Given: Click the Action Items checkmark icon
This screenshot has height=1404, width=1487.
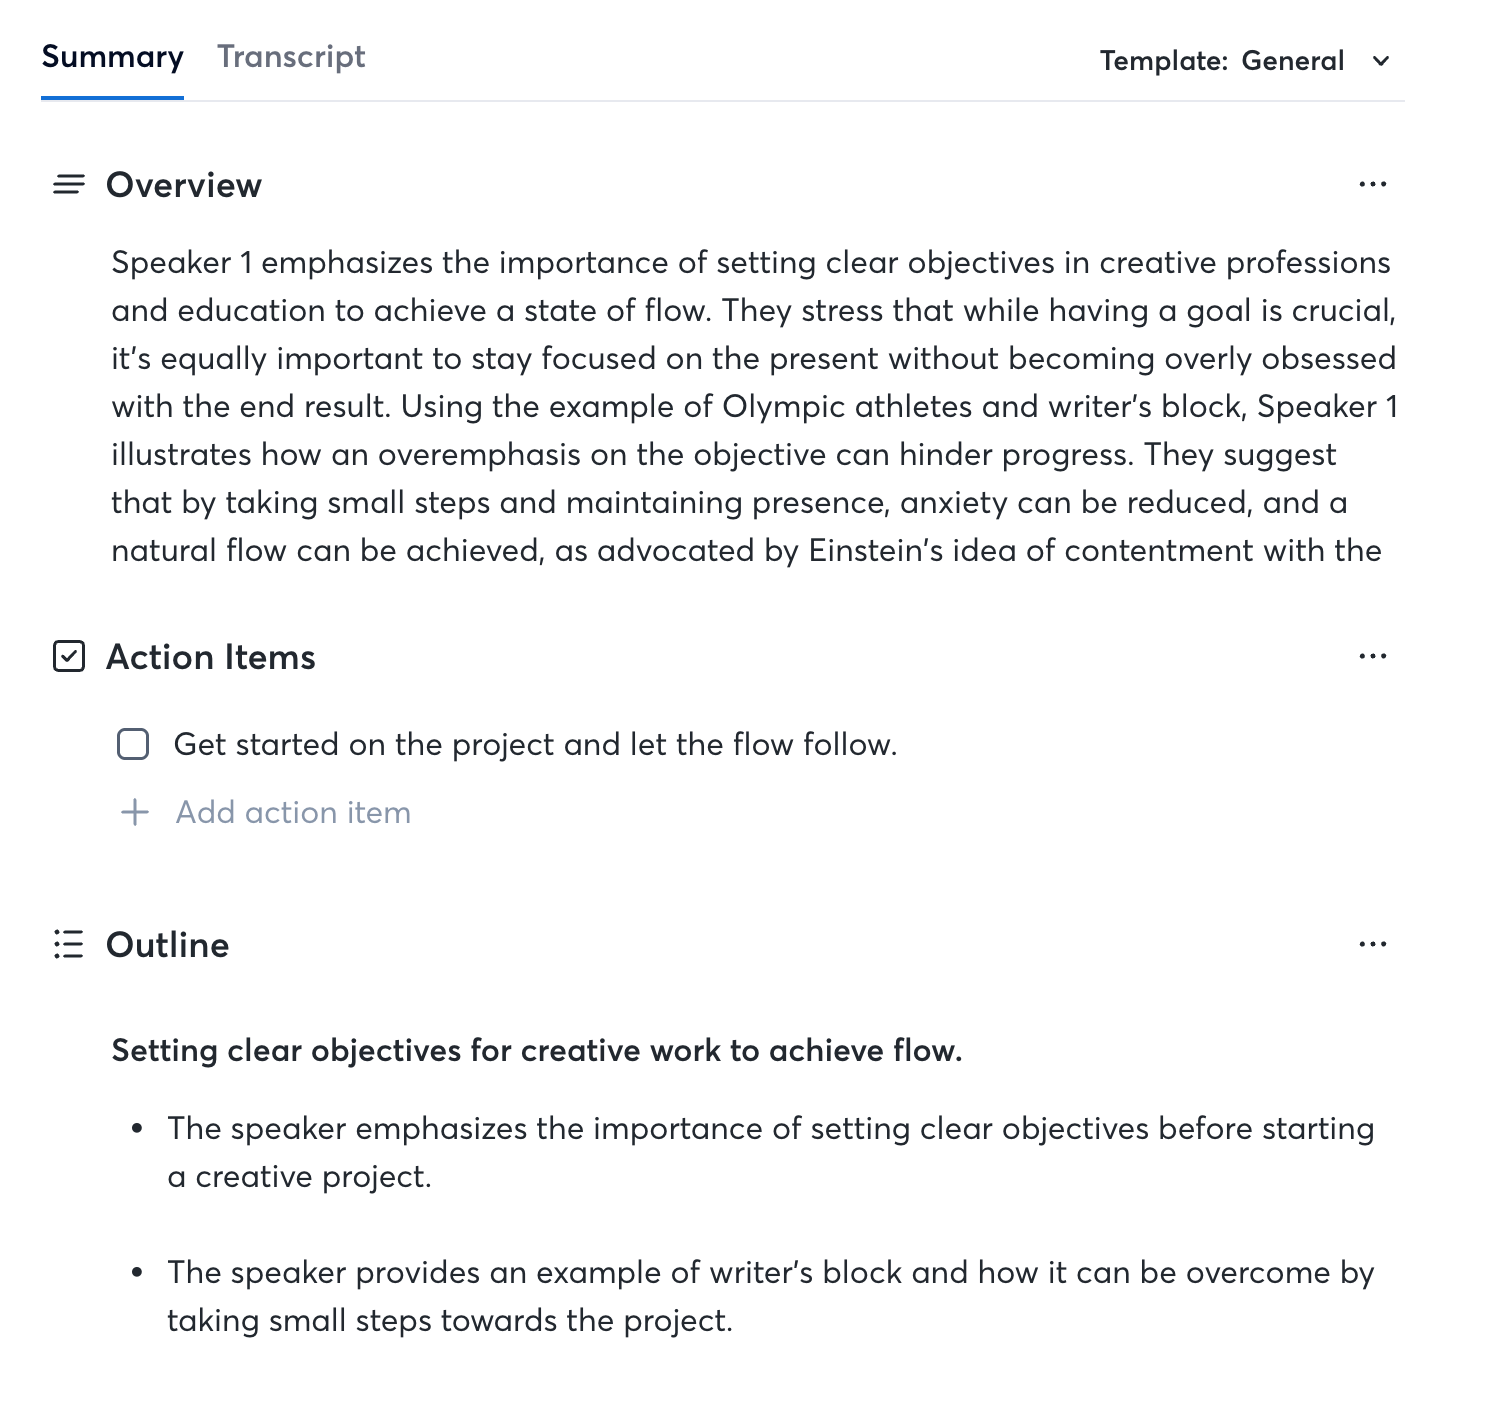Looking at the screenshot, I should point(68,657).
